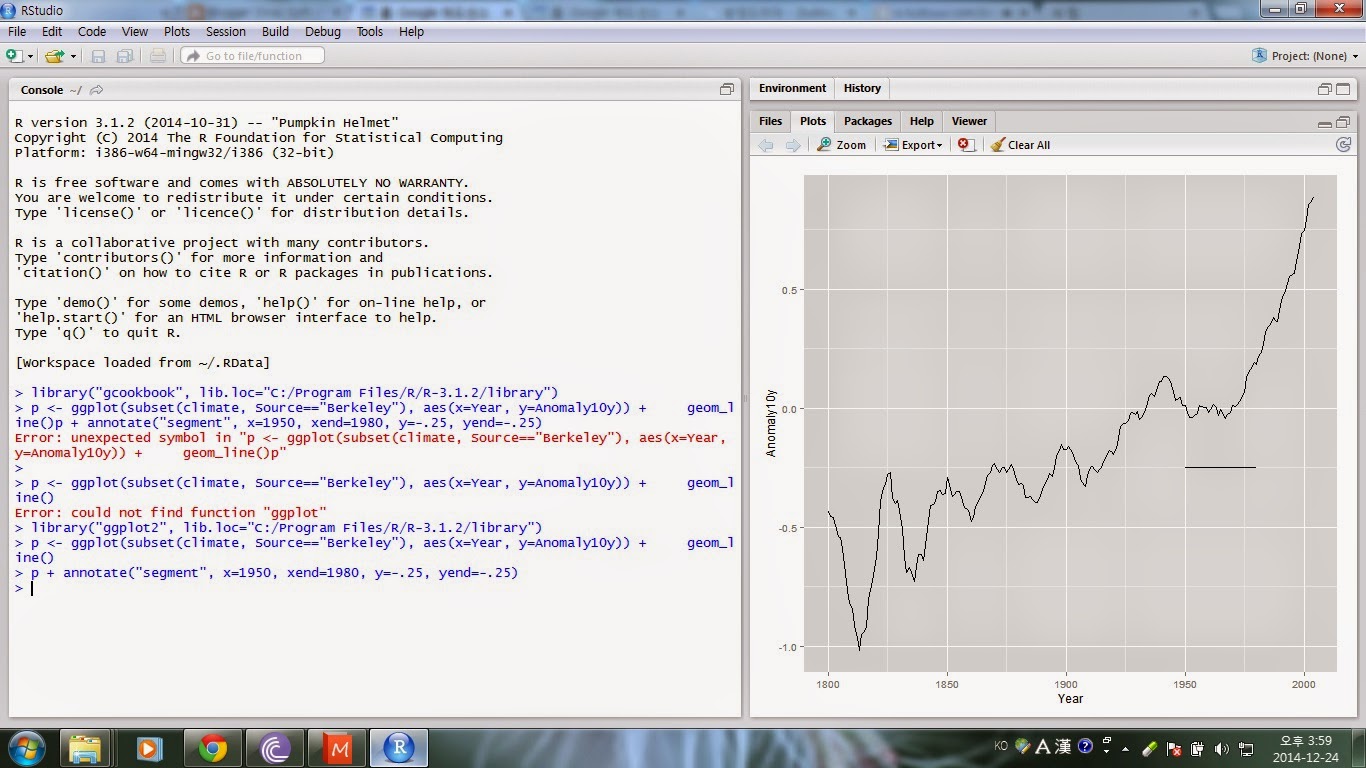Viewport: 1366px width, 768px height.
Task: Click the 'could not find function "ggplot"' error text
Action: [171, 513]
